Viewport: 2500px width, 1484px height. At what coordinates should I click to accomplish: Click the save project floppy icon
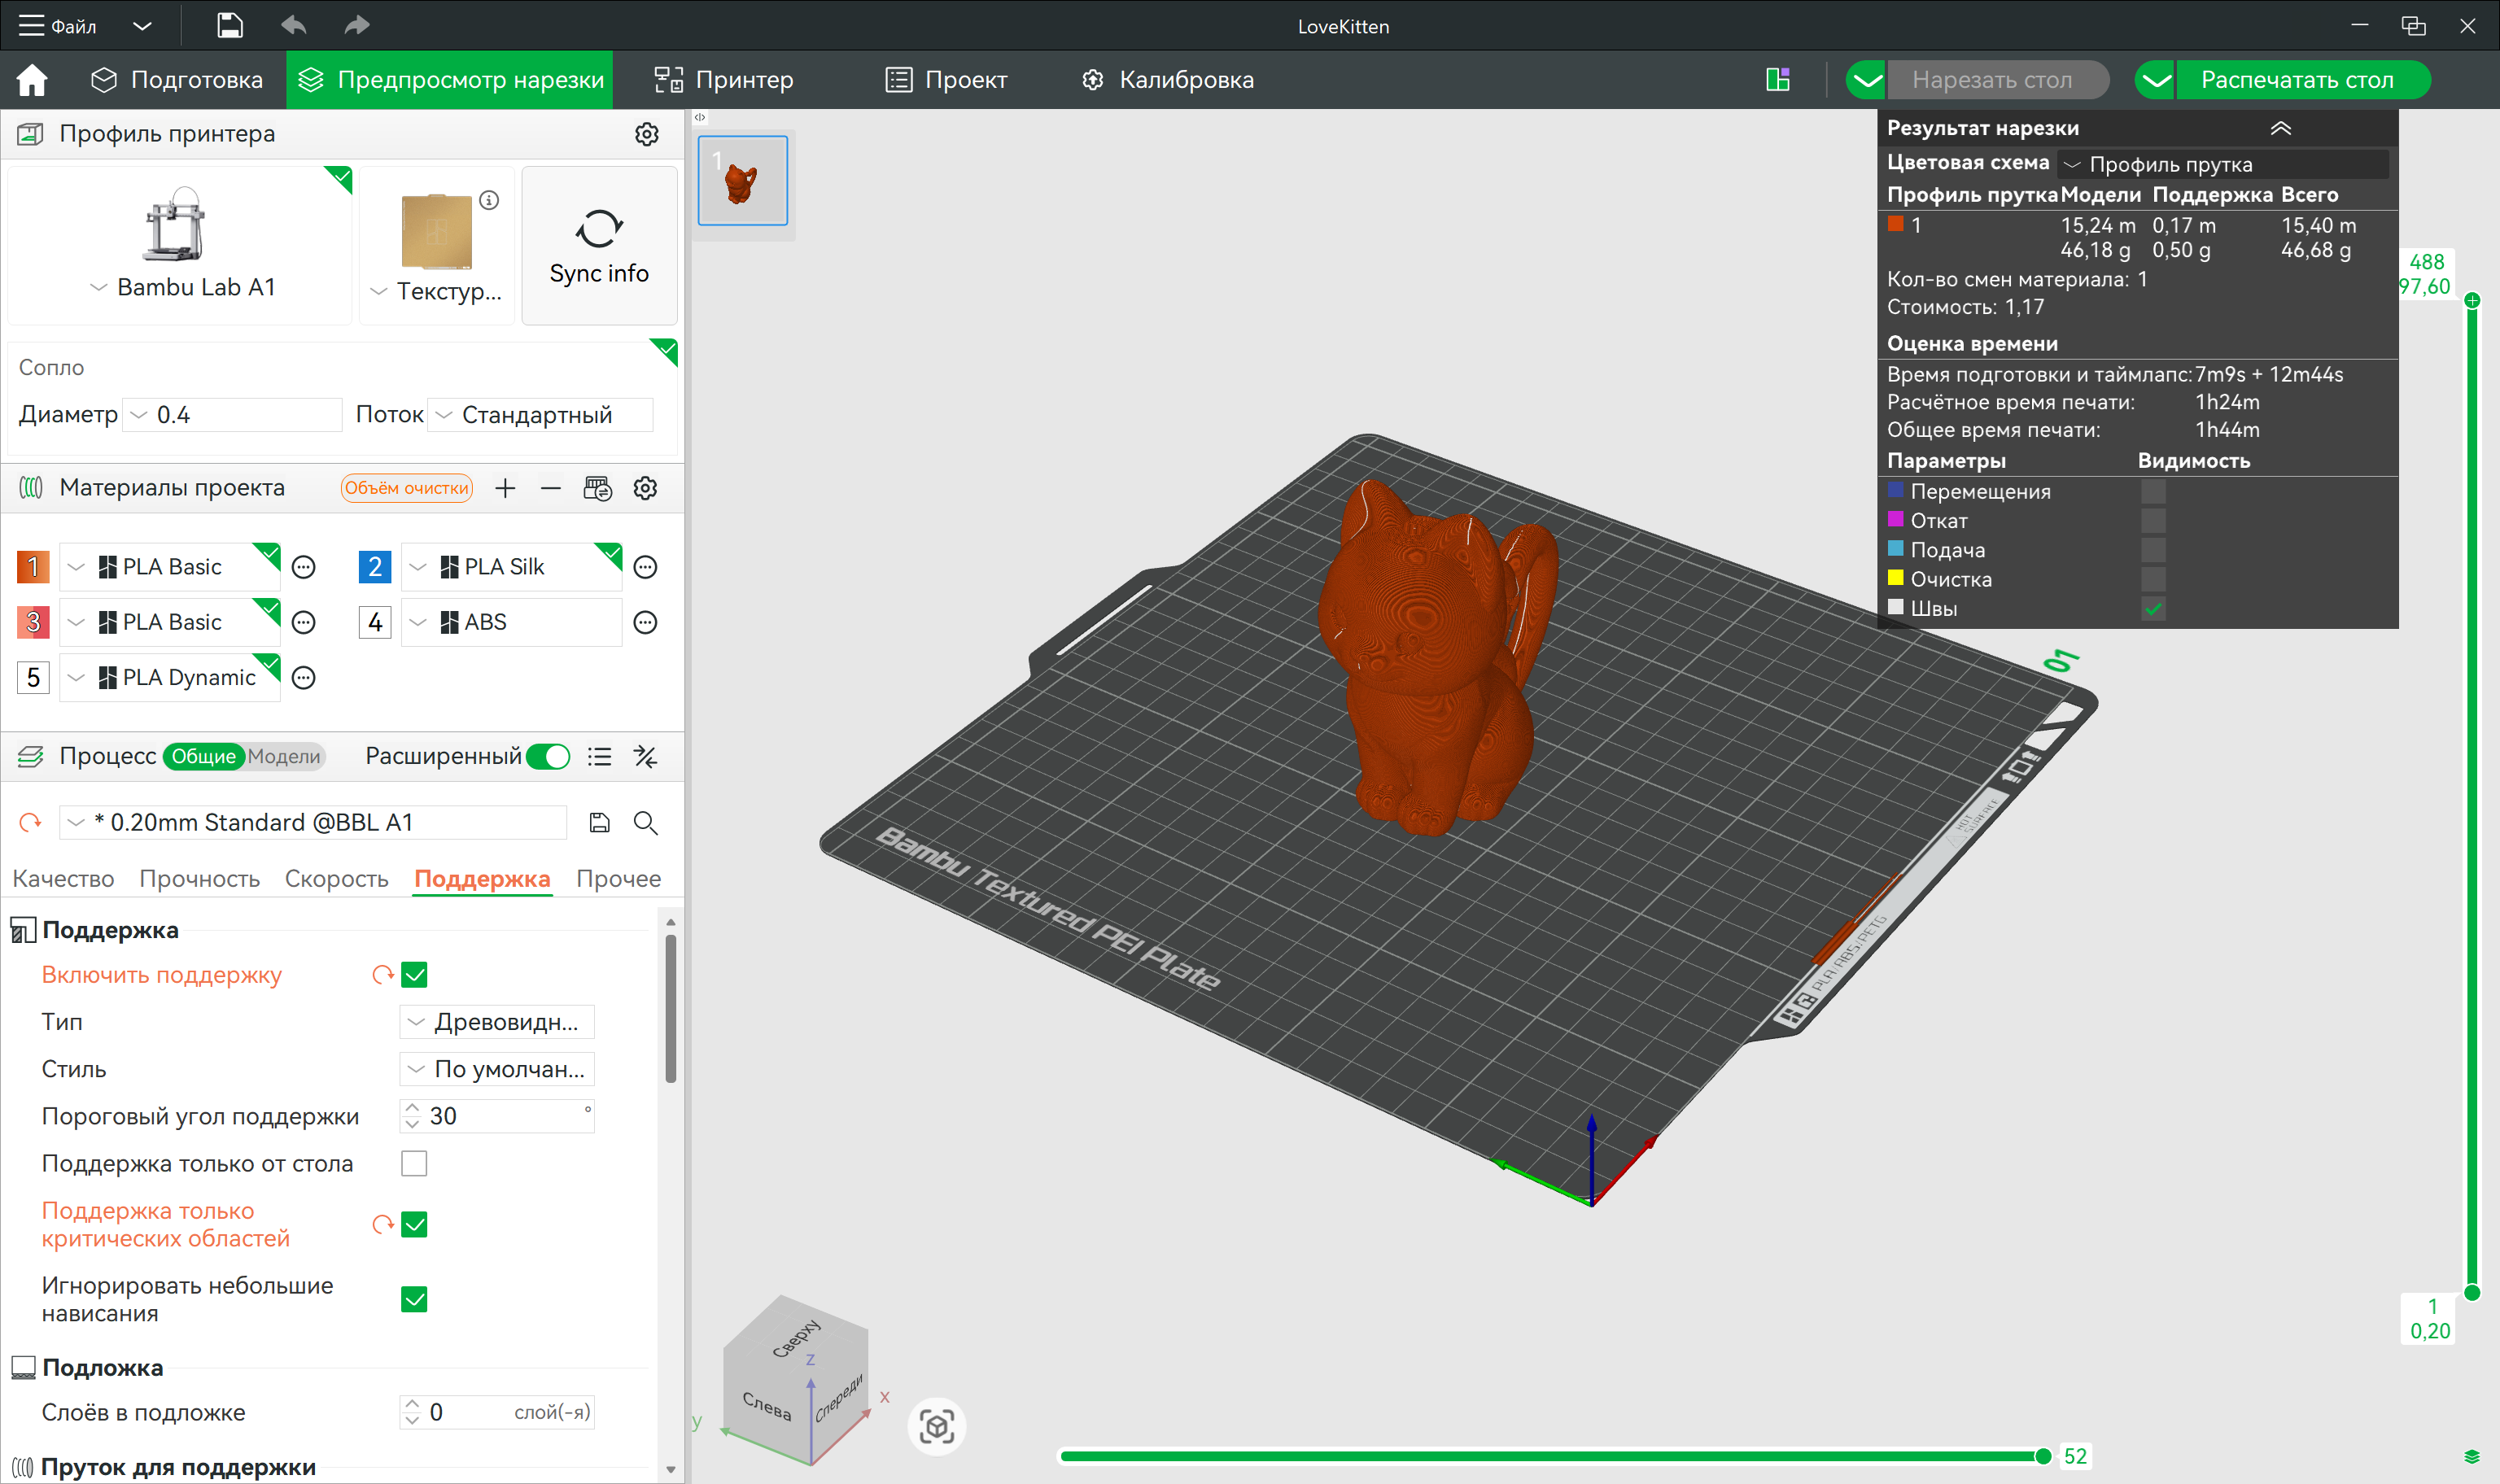click(229, 26)
